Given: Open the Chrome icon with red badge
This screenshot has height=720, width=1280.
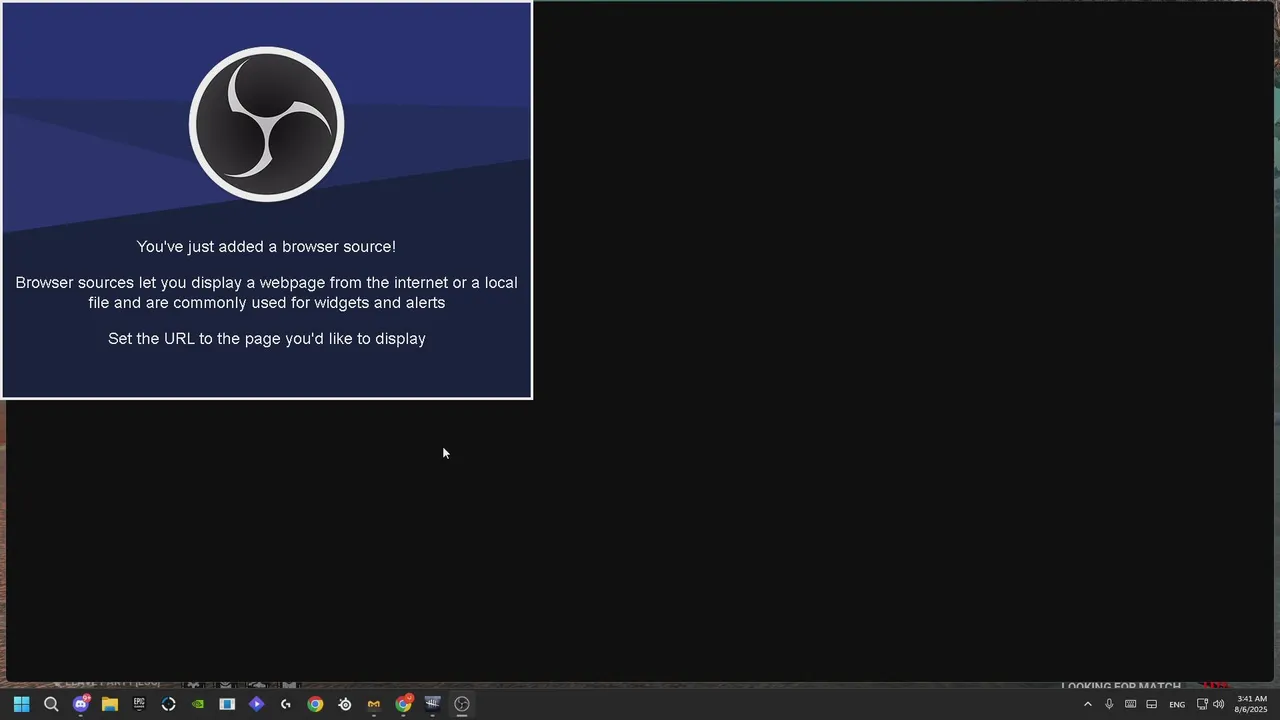Looking at the screenshot, I should [404, 704].
